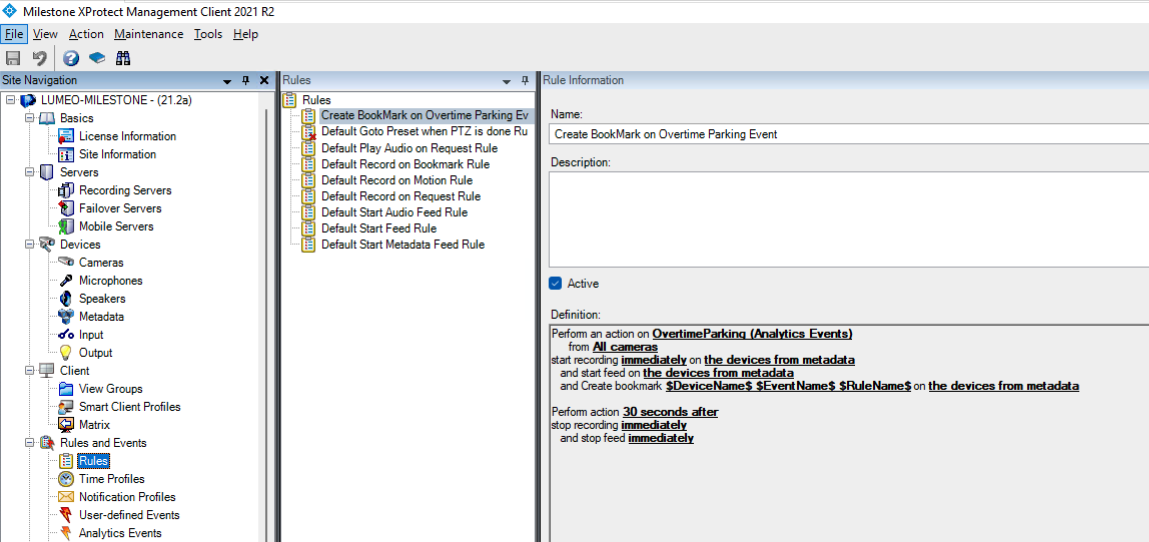Click the Failover Servers icon

(x=67, y=208)
